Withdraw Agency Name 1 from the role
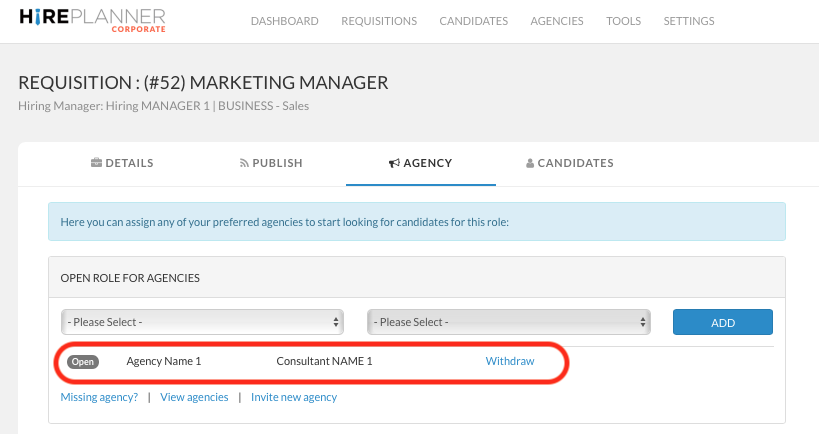 click(509, 361)
